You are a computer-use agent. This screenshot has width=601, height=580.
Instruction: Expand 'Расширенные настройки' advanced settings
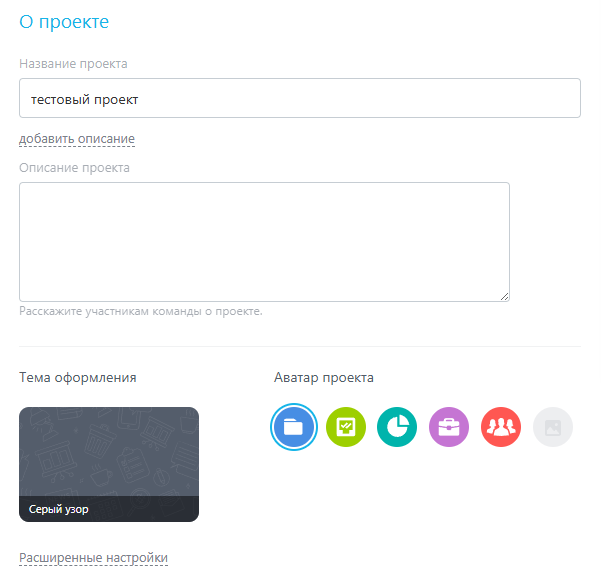[94, 557]
